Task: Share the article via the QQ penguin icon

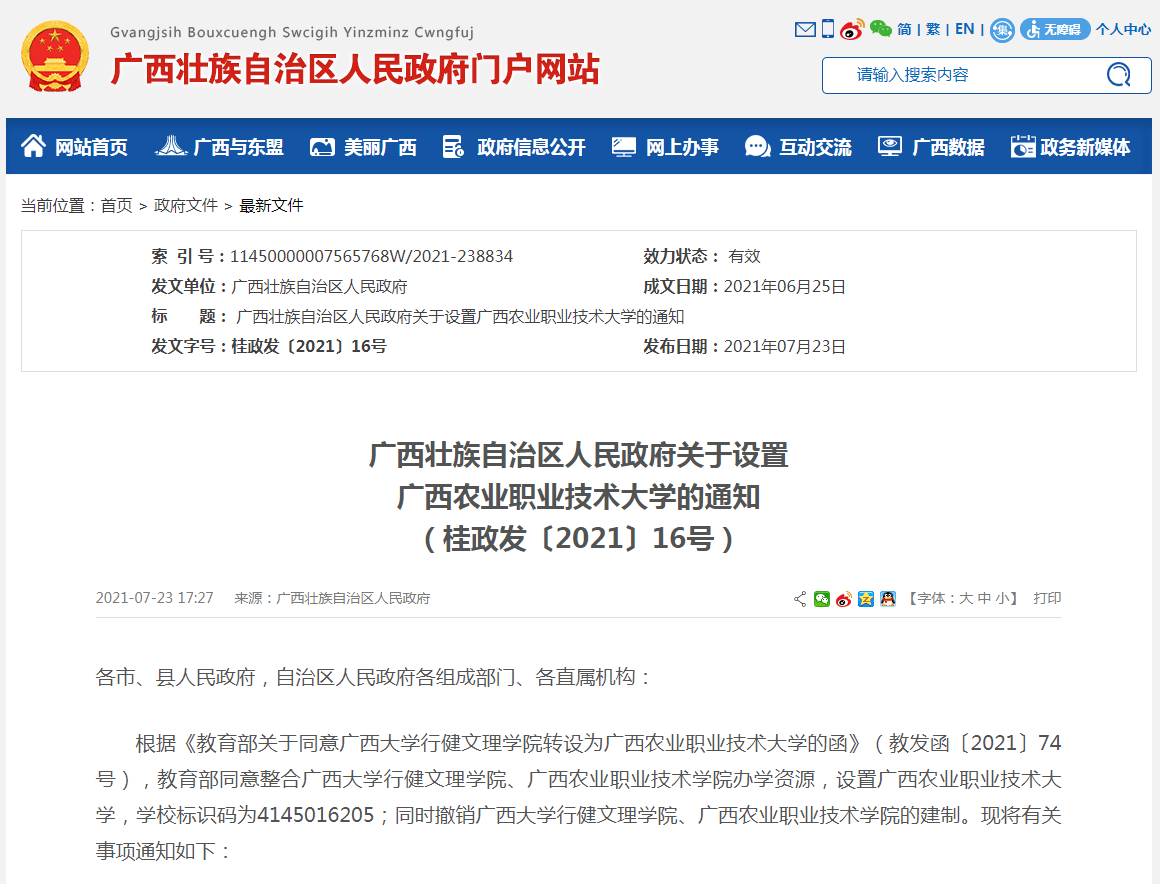Action: (x=886, y=598)
